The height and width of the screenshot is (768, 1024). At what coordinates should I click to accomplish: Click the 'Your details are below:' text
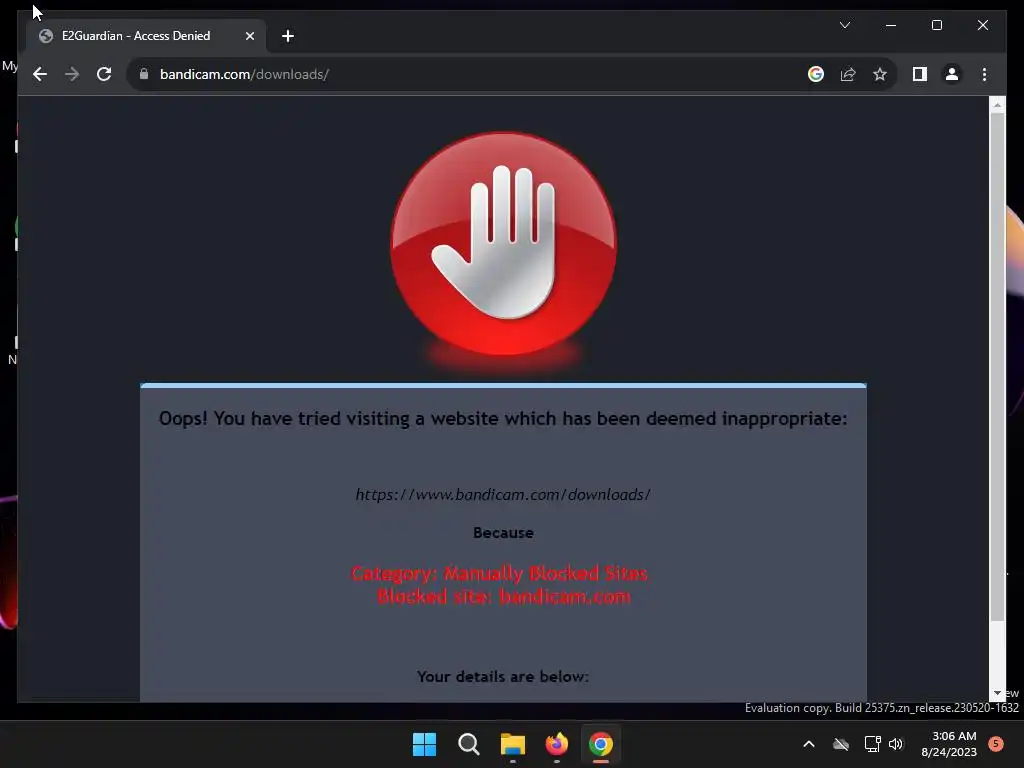[x=503, y=677]
